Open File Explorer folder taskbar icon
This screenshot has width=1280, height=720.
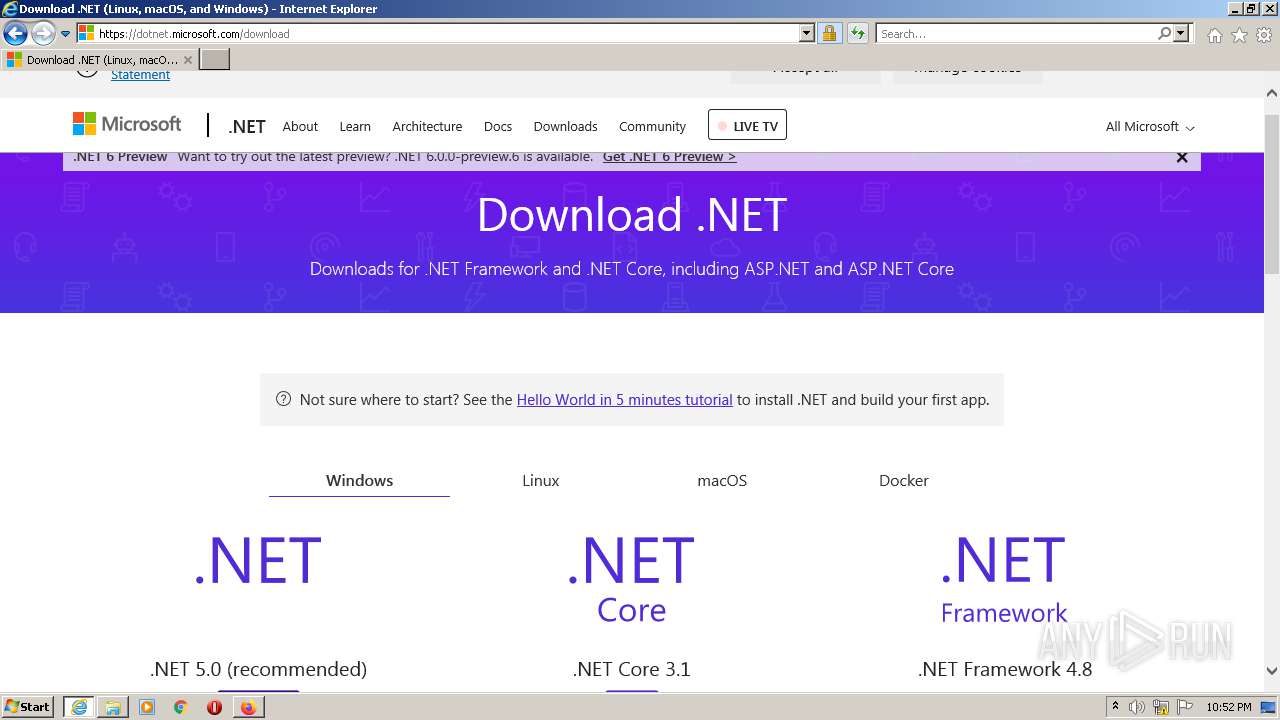coord(113,707)
